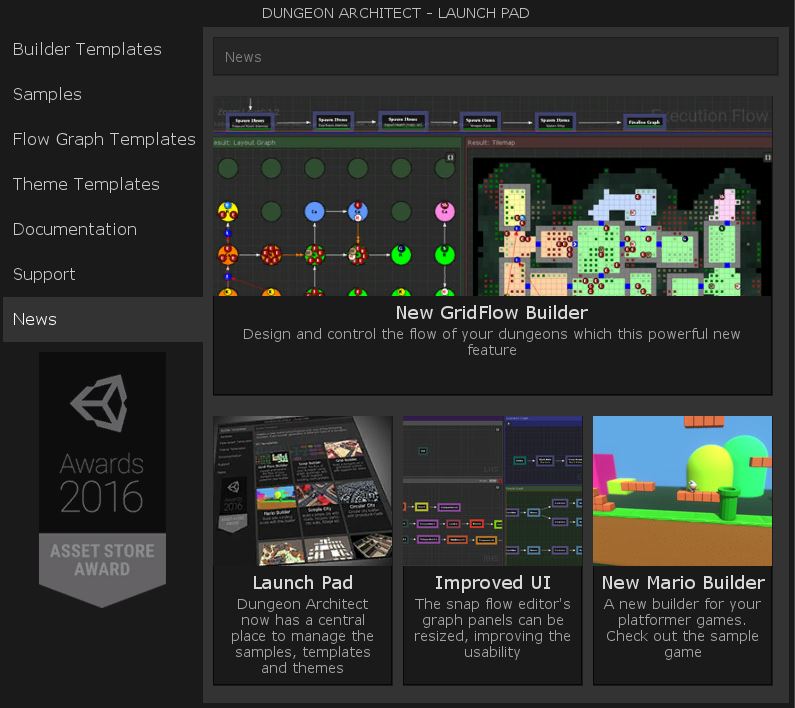The width and height of the screenshot is (795, 708).
Task: Click the Launch Pad card title
Action: pyautogui.click(x=303, y=583)
